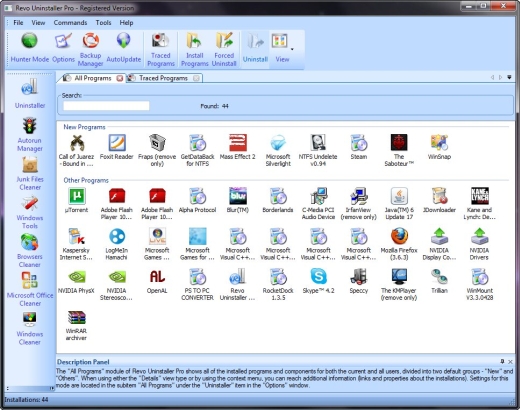Screen dimensions: 520x410
Task: Close the Description Panel
Action: [510, 361]
